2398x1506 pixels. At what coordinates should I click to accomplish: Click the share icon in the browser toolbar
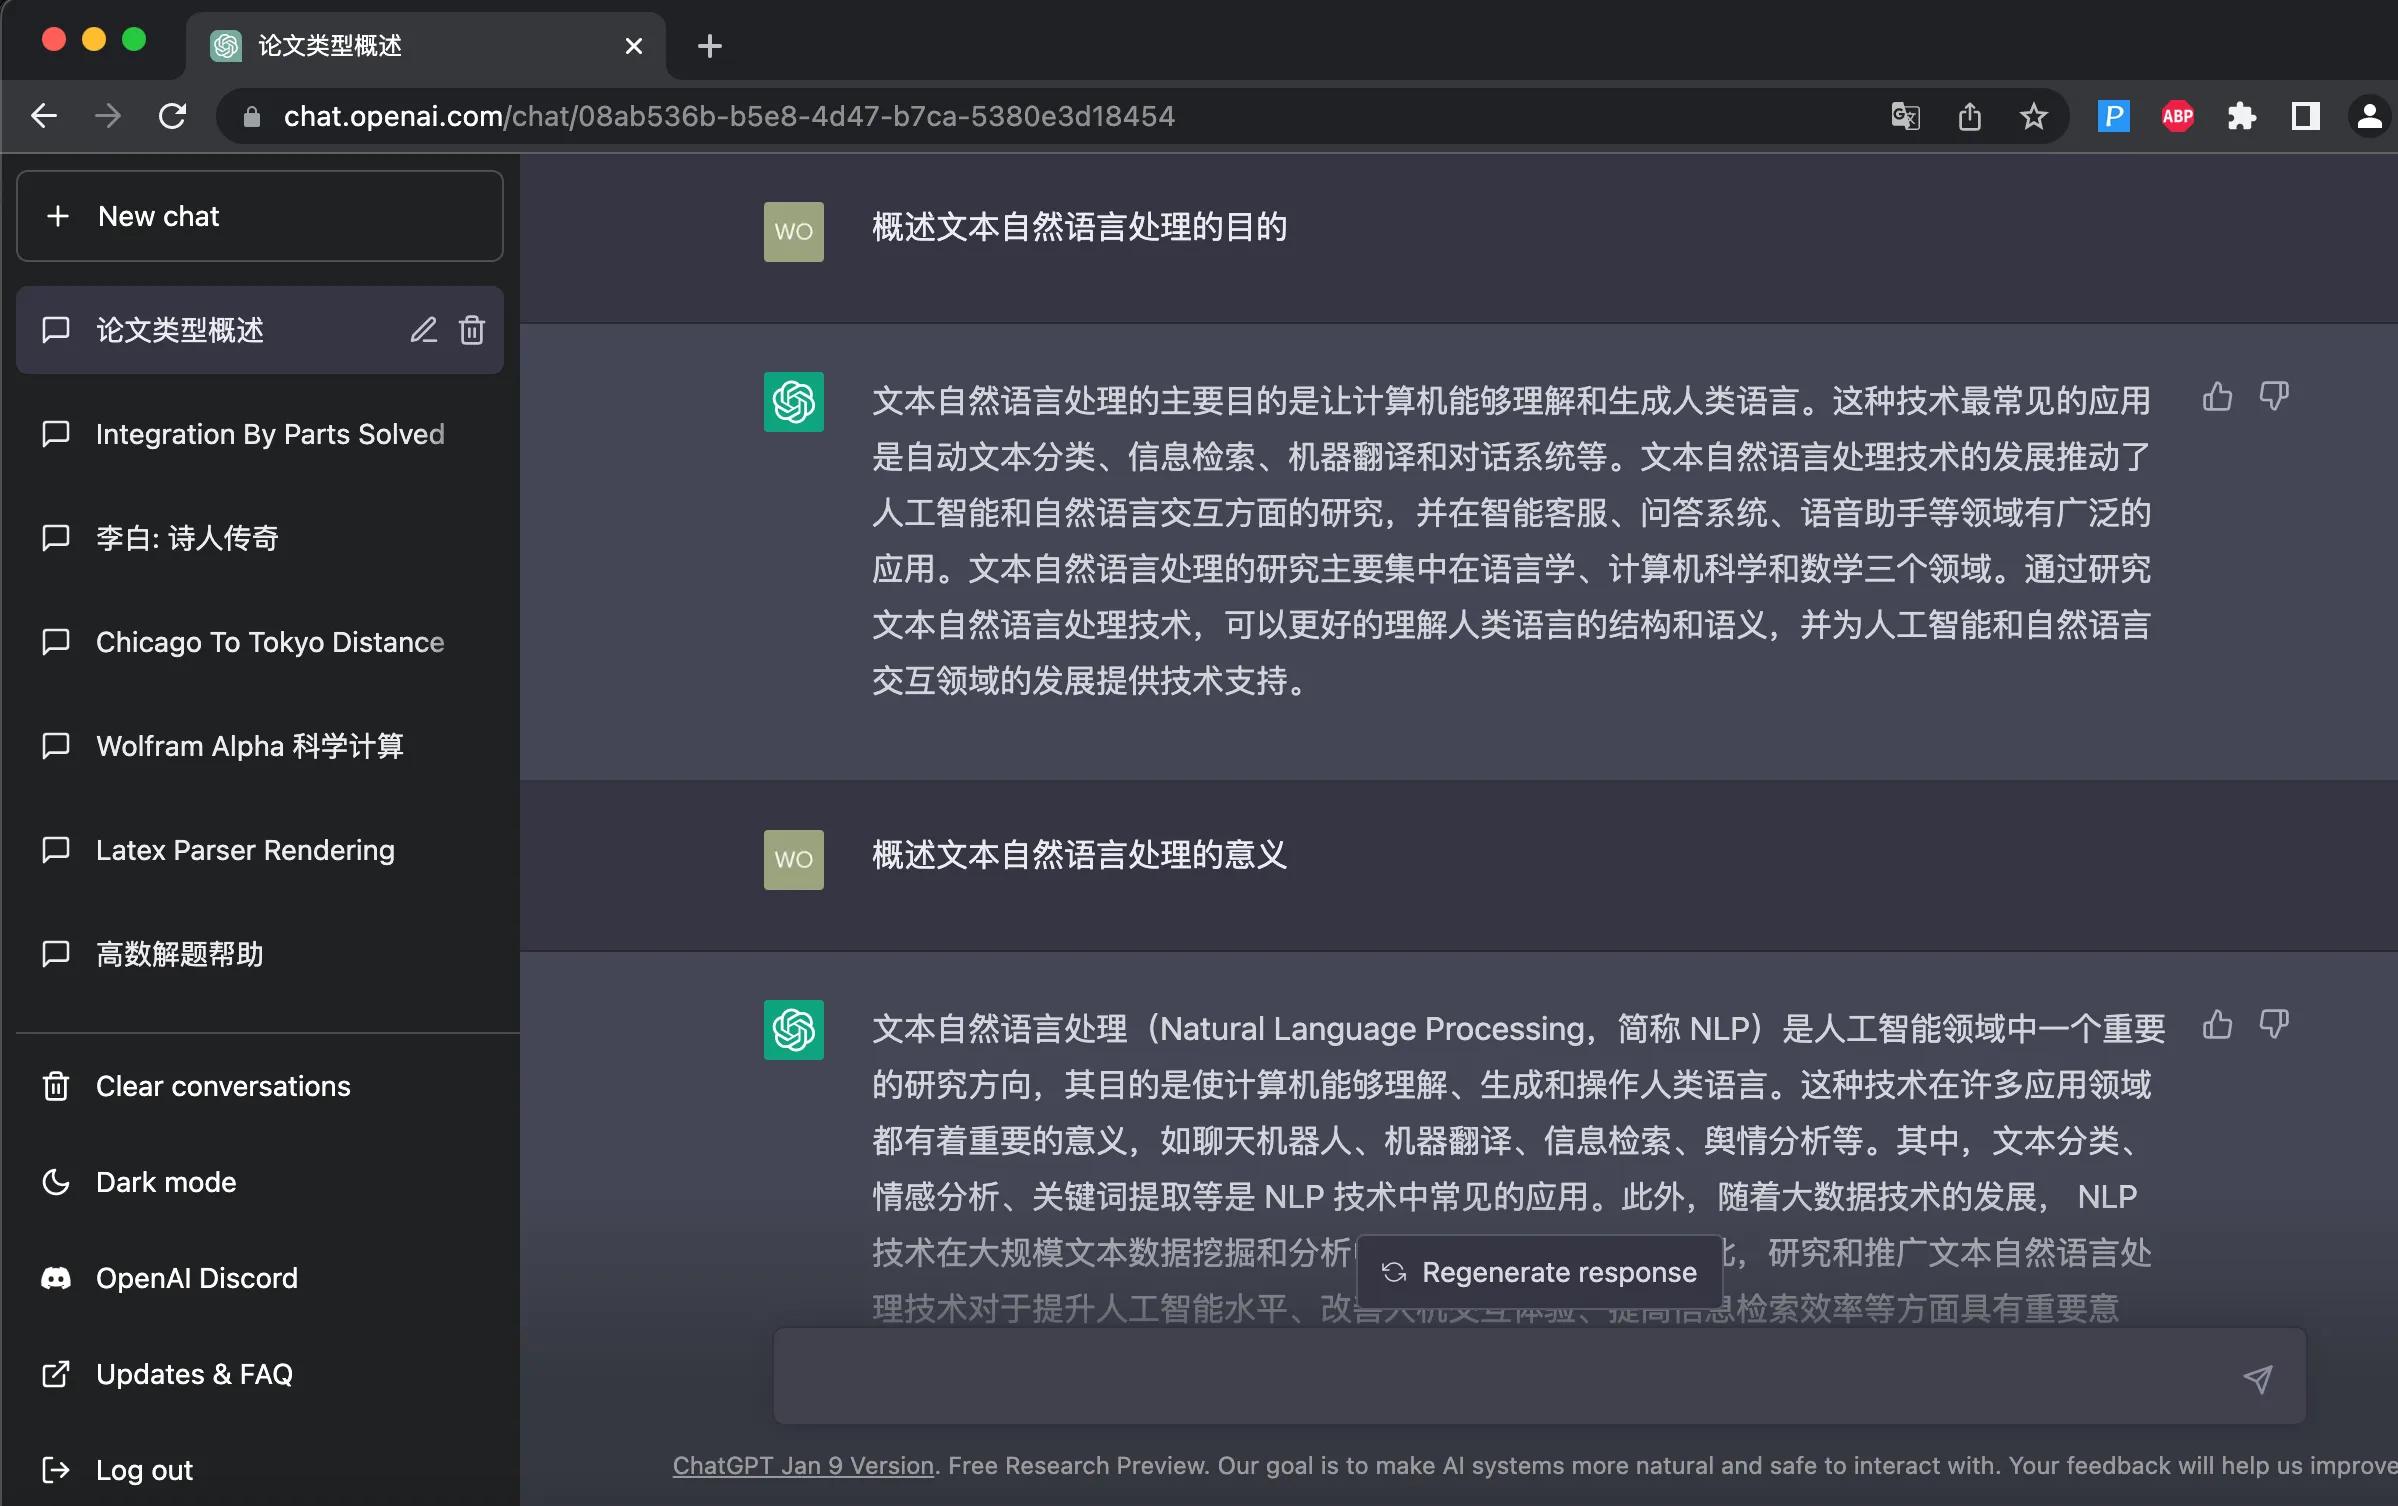pos(1969,115)
